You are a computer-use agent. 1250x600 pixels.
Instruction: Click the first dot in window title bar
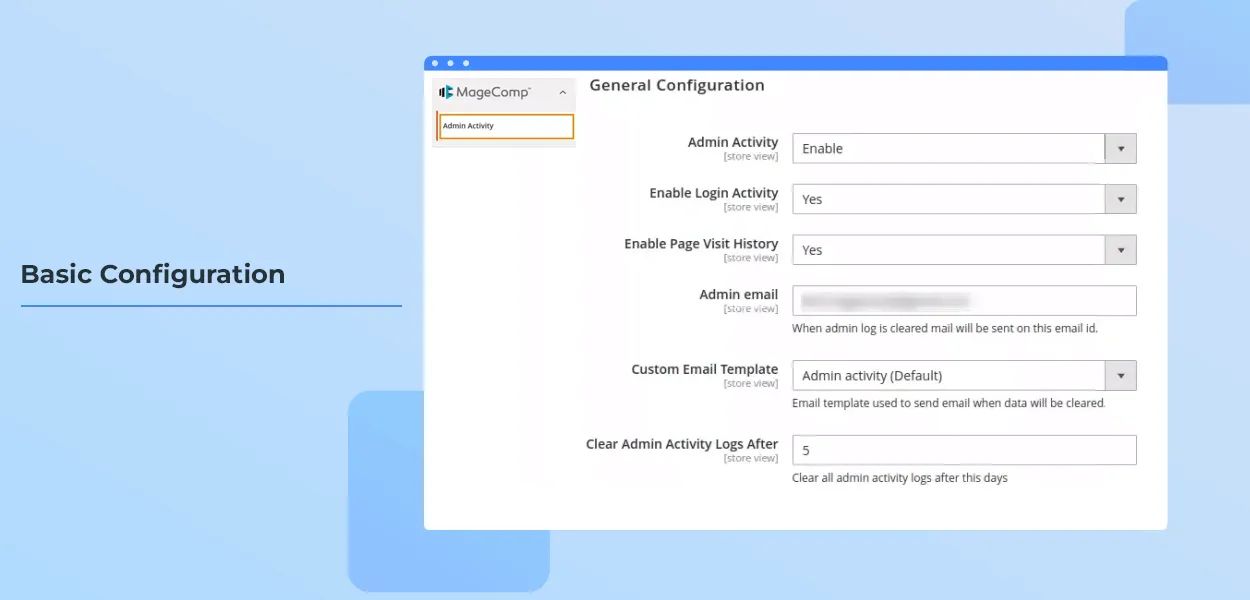point(435,63)
